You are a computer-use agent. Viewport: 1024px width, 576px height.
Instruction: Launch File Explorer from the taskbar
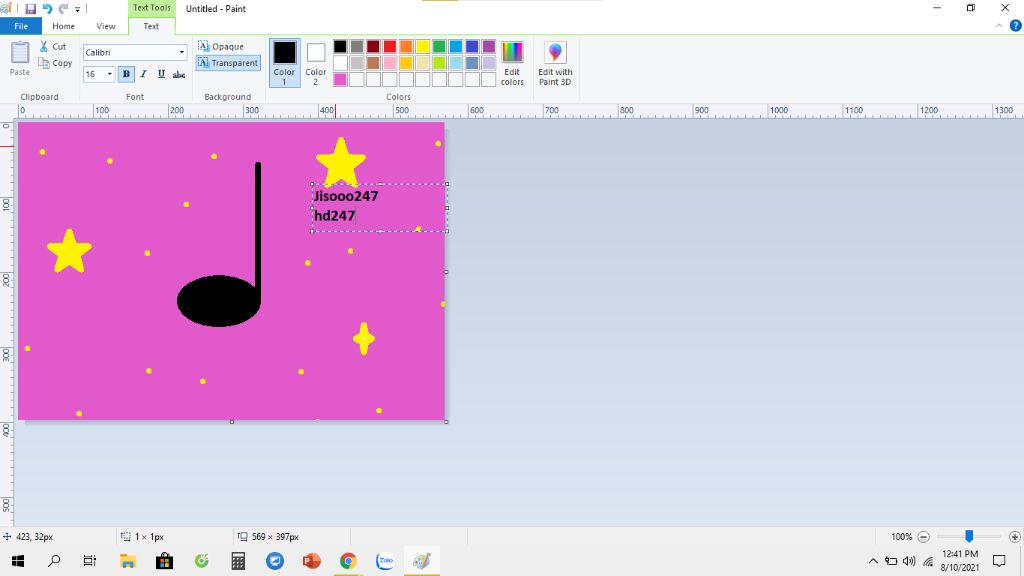(x=127, y=561)
